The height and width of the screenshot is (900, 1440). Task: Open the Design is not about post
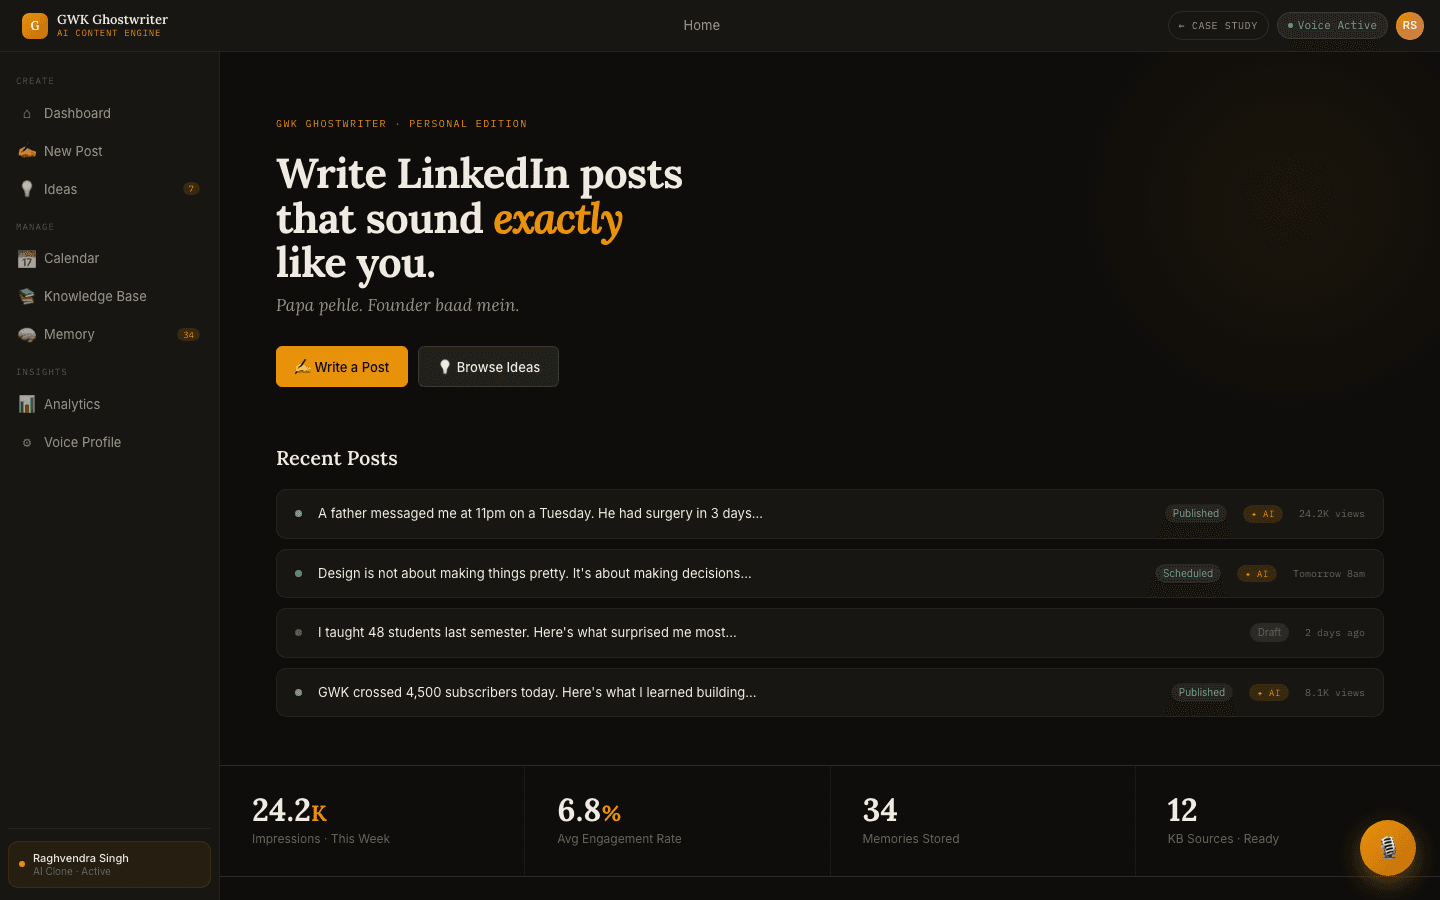pyautogui.click(x=830, y=574)
